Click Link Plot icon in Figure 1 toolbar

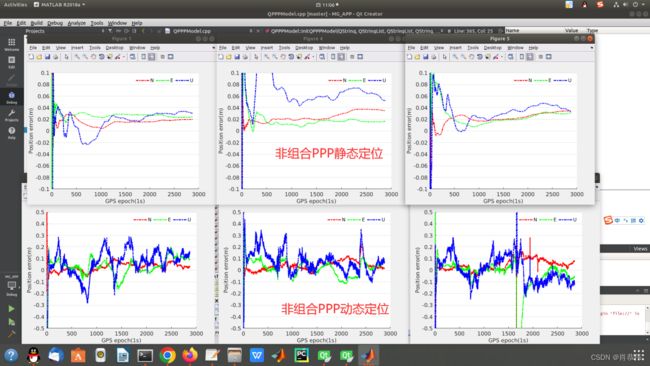133,57
